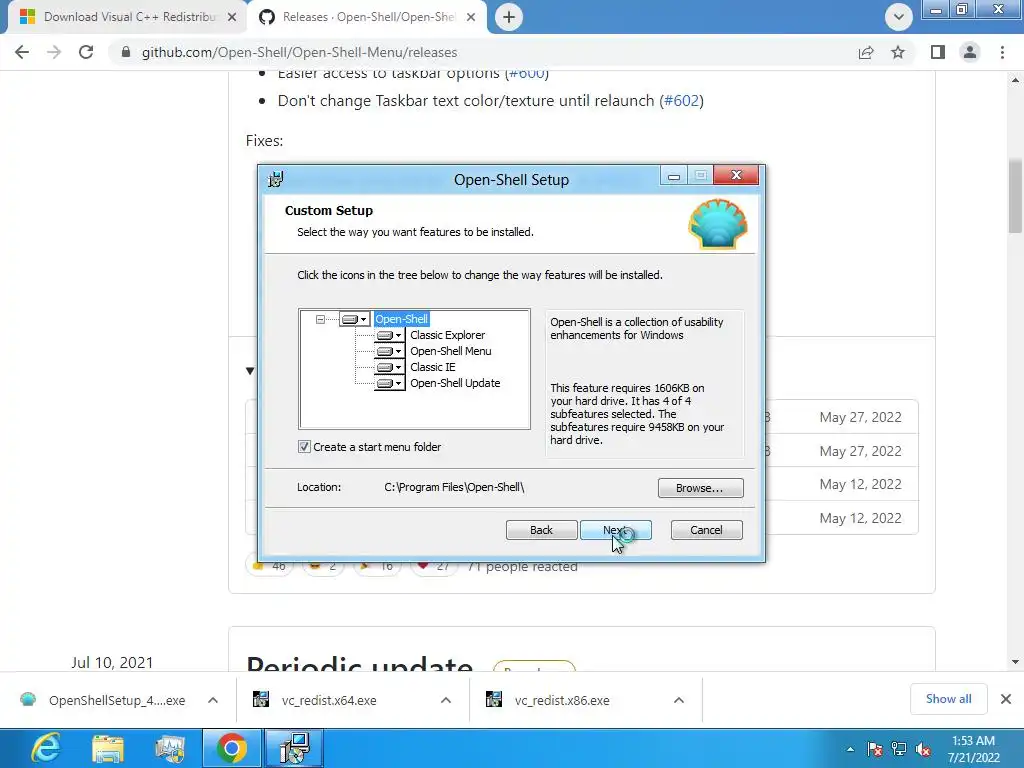
Task: Click scrollbar down arrow on page
Action: tap(1015, 662)
